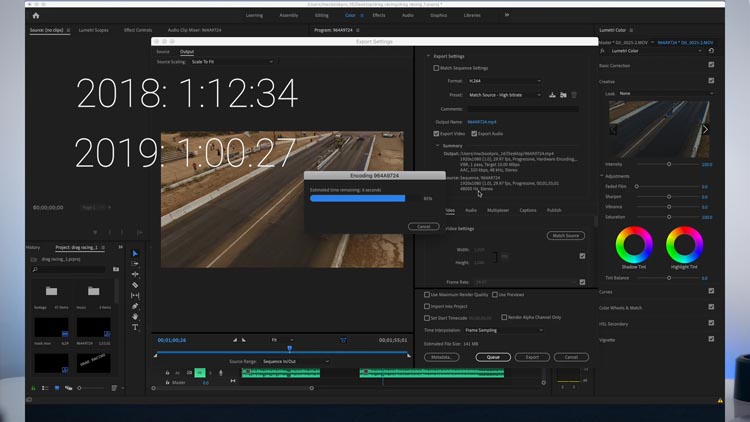Collapse the Adjustments section in Lumetri
Image resolution: width=750 pixels, height=422 pixels.
(x=602, y=176)
